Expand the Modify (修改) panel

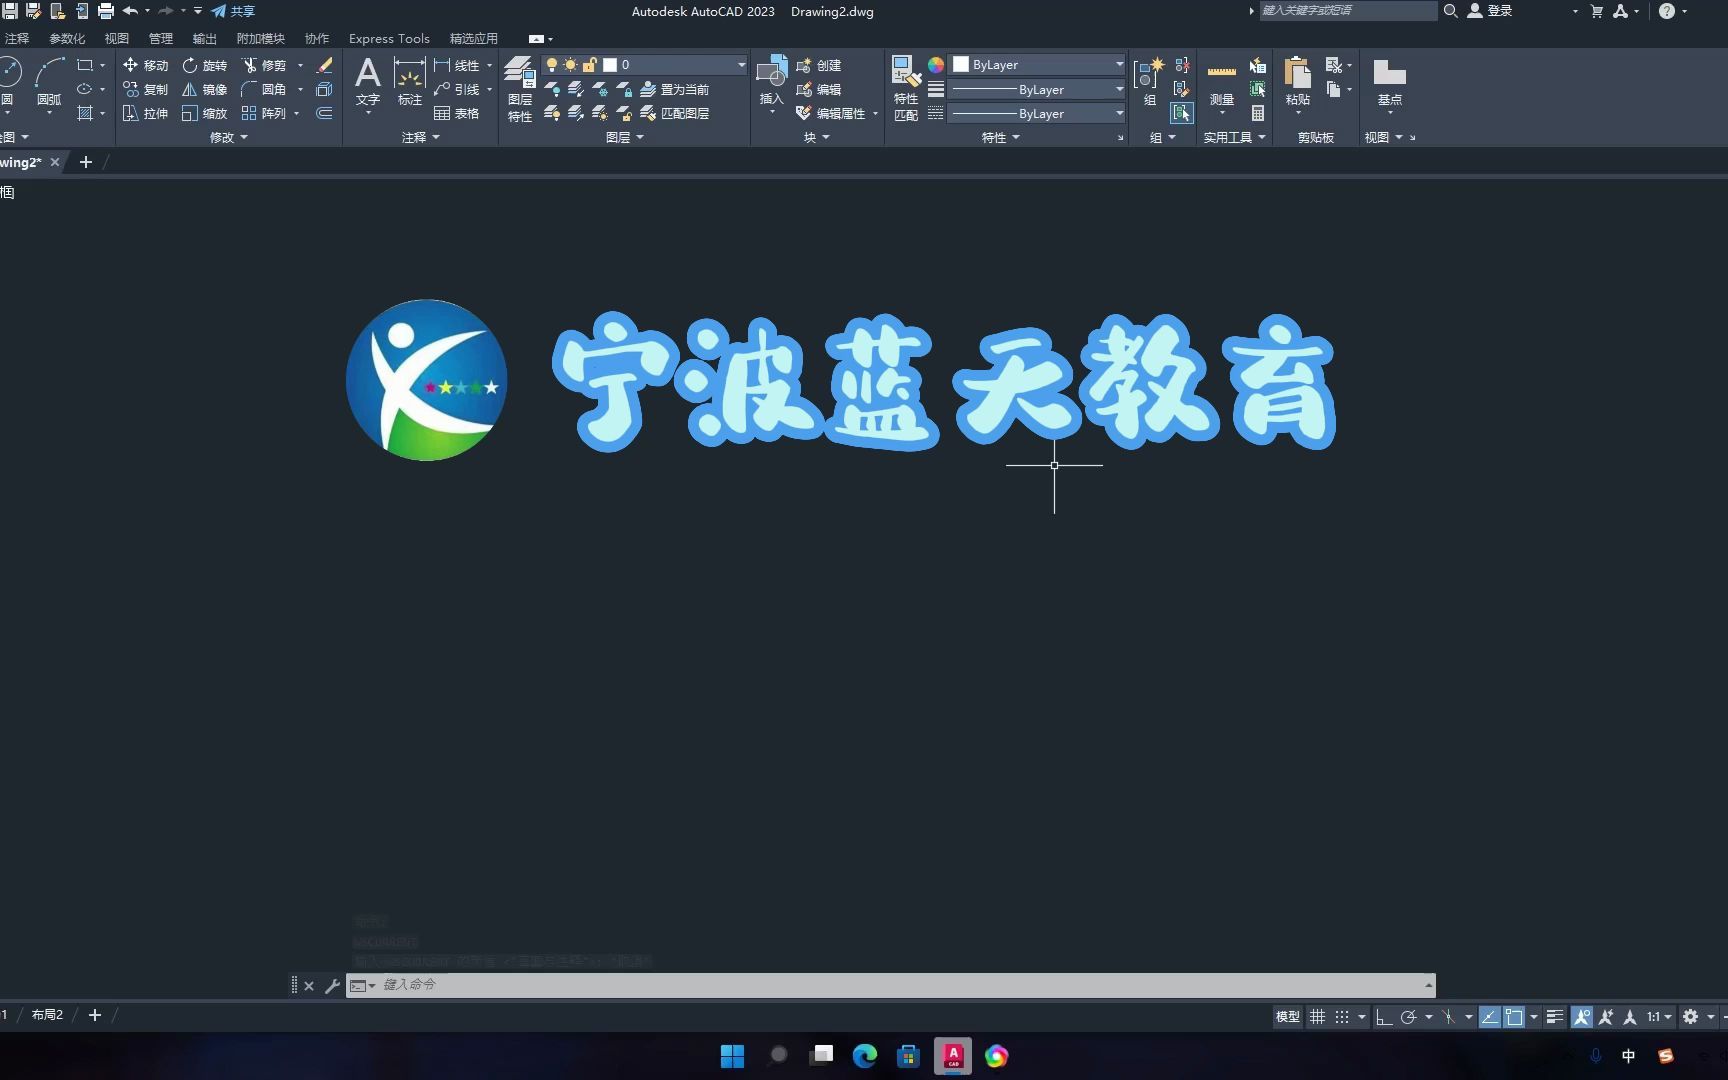tap(228, 137)
